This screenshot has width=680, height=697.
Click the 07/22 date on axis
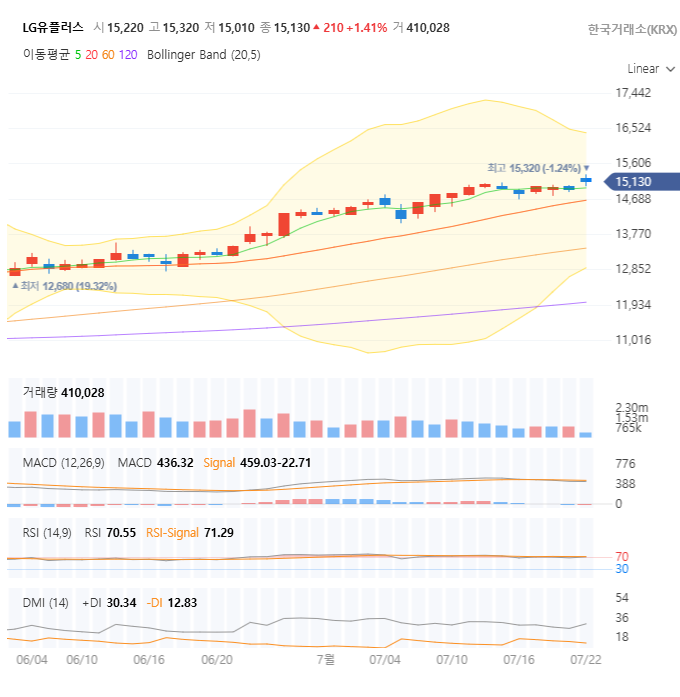point(586,660)
